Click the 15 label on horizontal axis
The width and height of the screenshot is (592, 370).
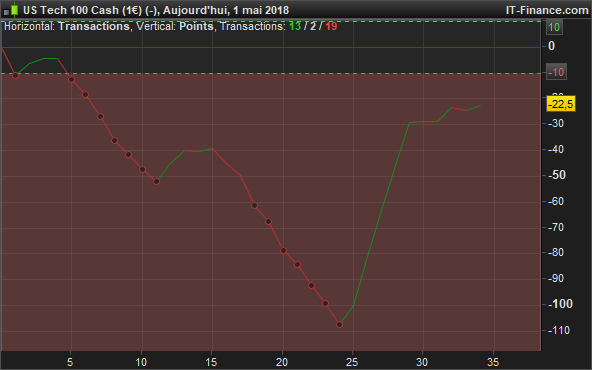(x=211, y=362)
